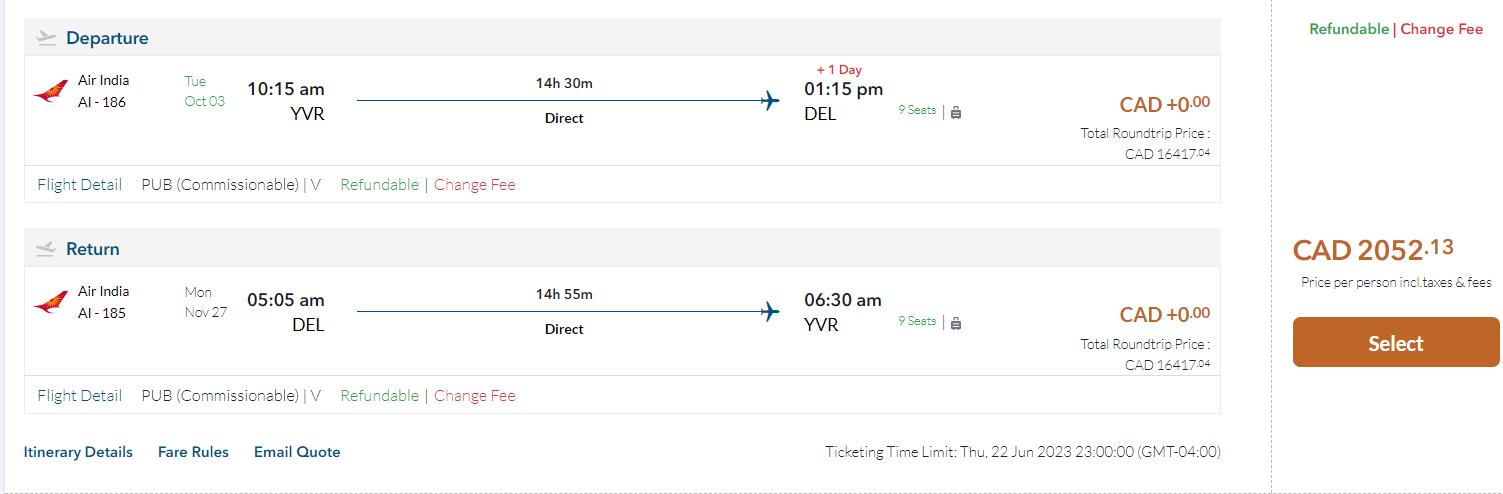Click the airplane icon on the YVR to DEL route line

click(770, 100)
